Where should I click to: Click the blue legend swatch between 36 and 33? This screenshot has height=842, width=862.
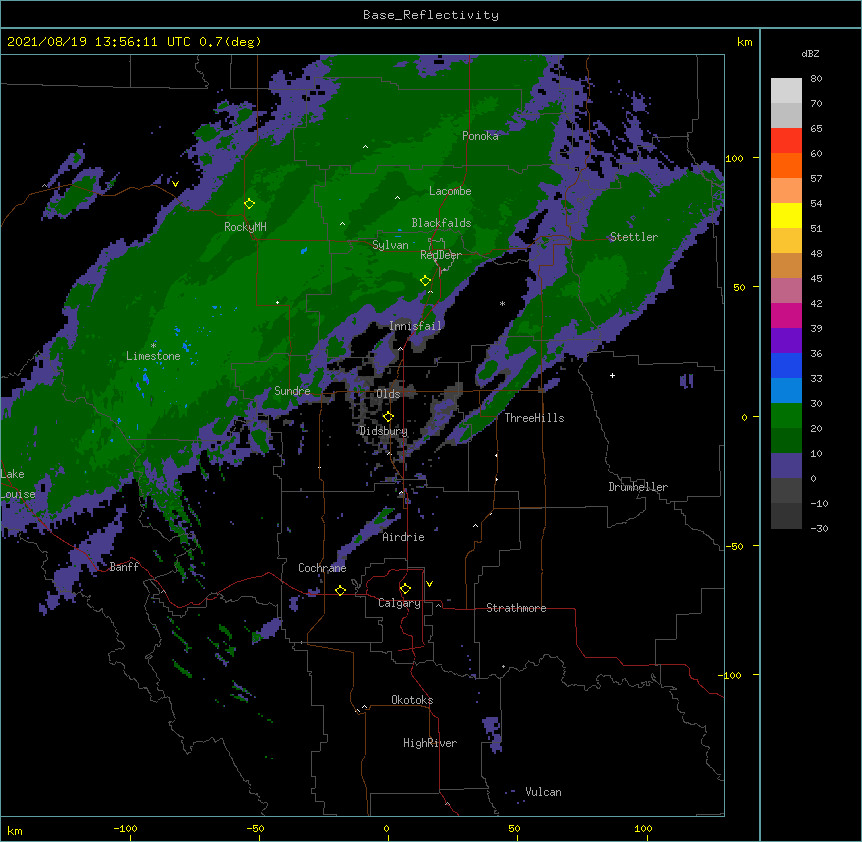point(786,365)
